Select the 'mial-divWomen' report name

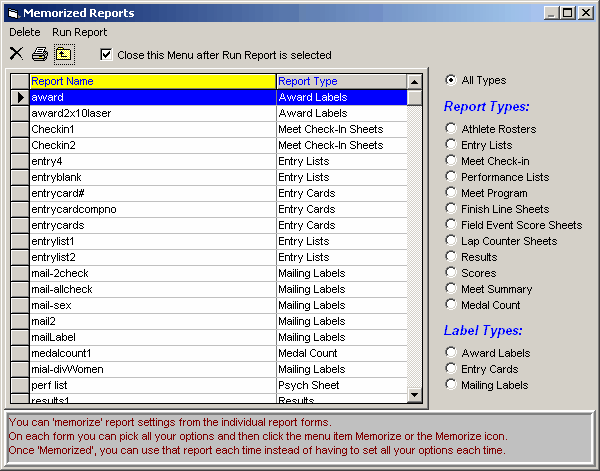153,370
